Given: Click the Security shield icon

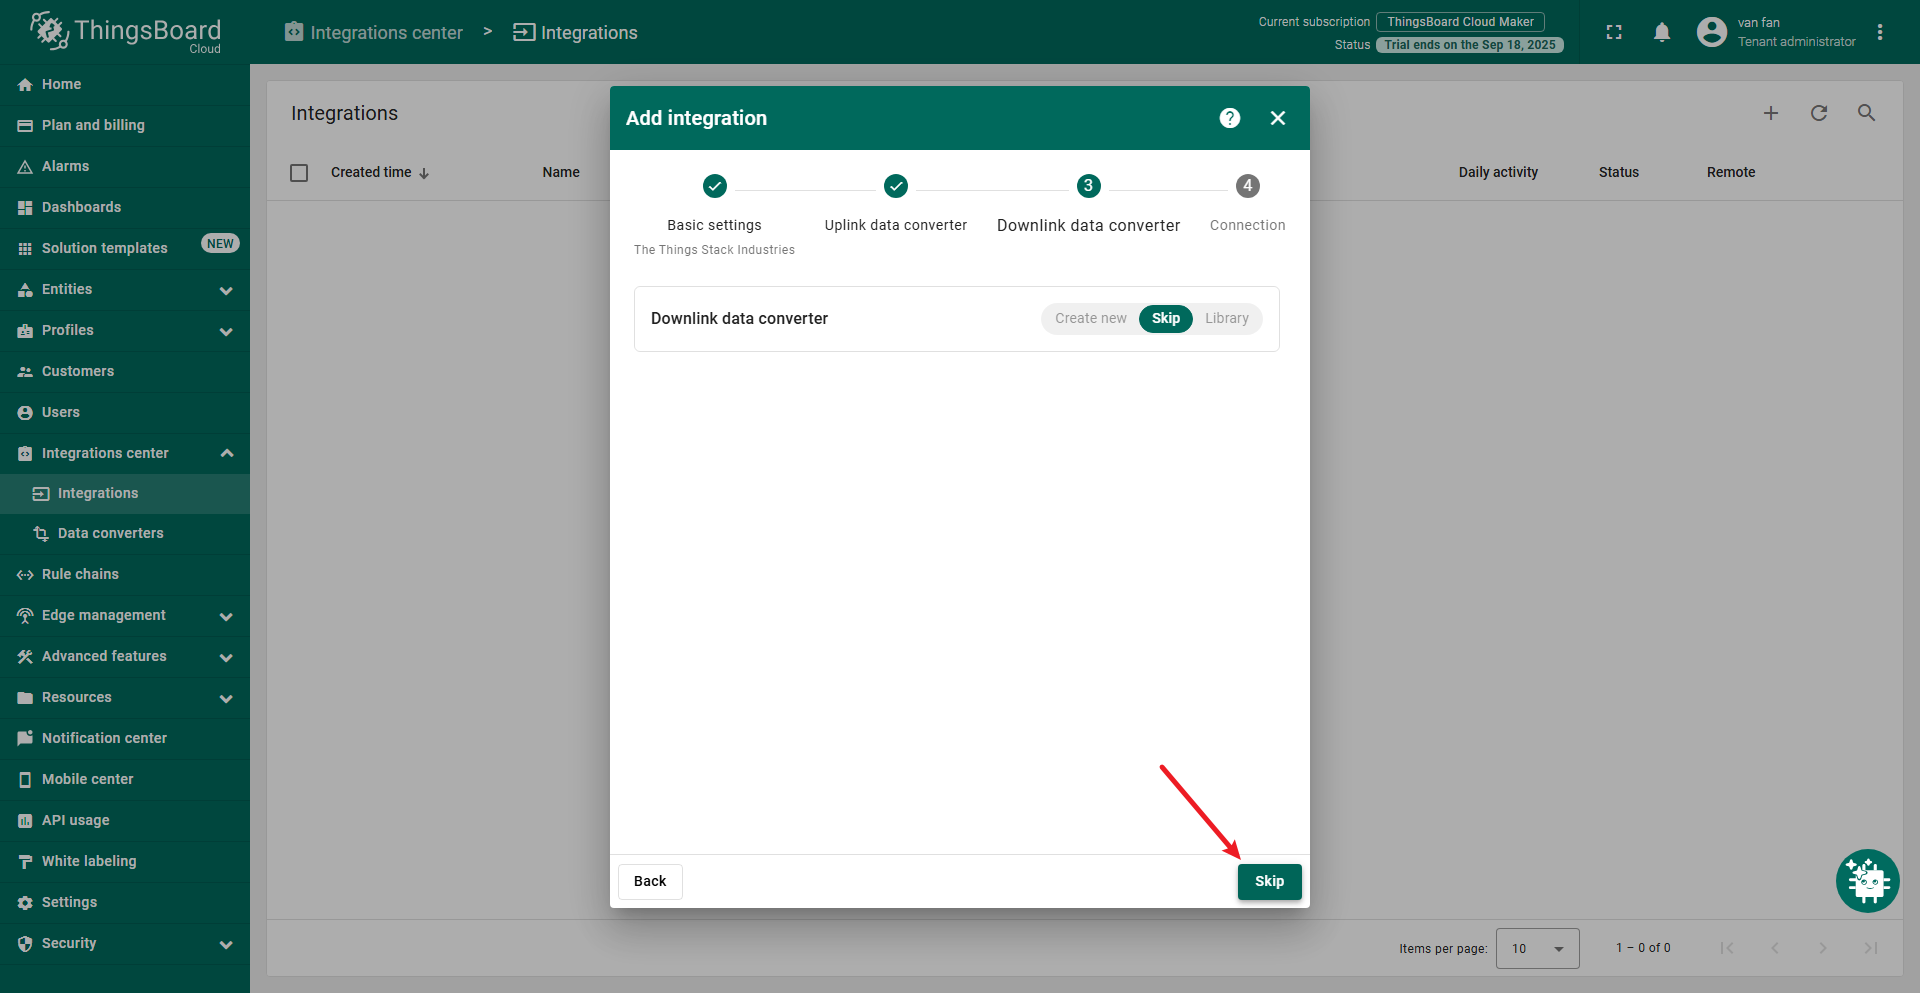Looking at the screenshot, I should tap(25, 944).
